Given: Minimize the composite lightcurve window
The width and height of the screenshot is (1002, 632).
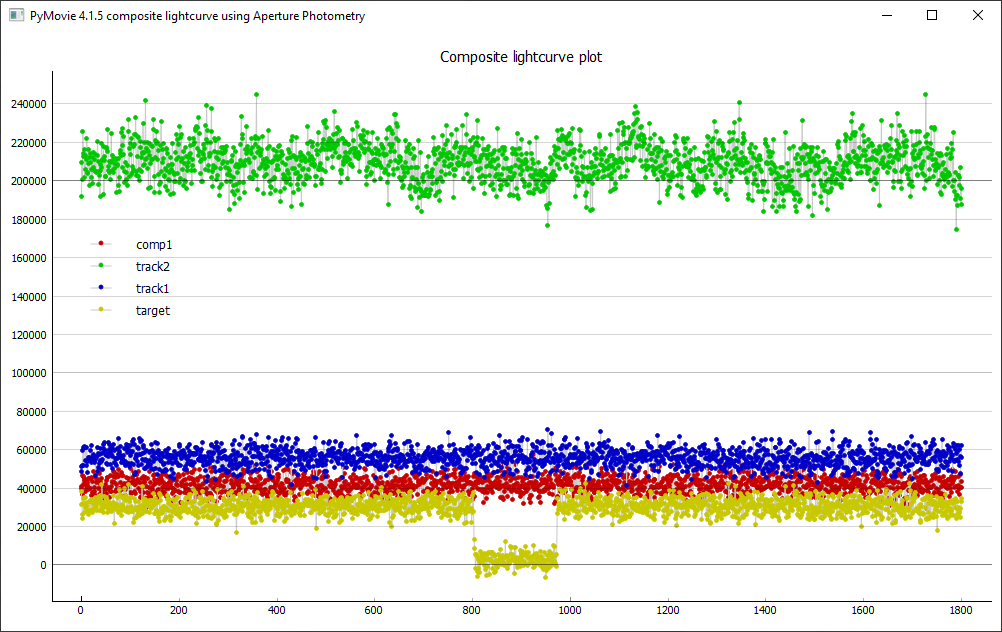Looking at the screenshot, I should tap(885, 16).
